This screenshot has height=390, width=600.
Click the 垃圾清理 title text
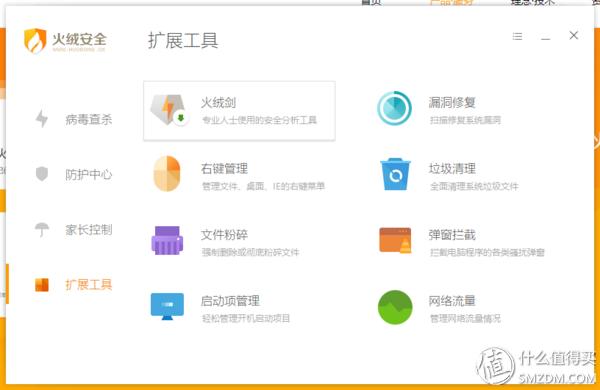coord(452,168)
